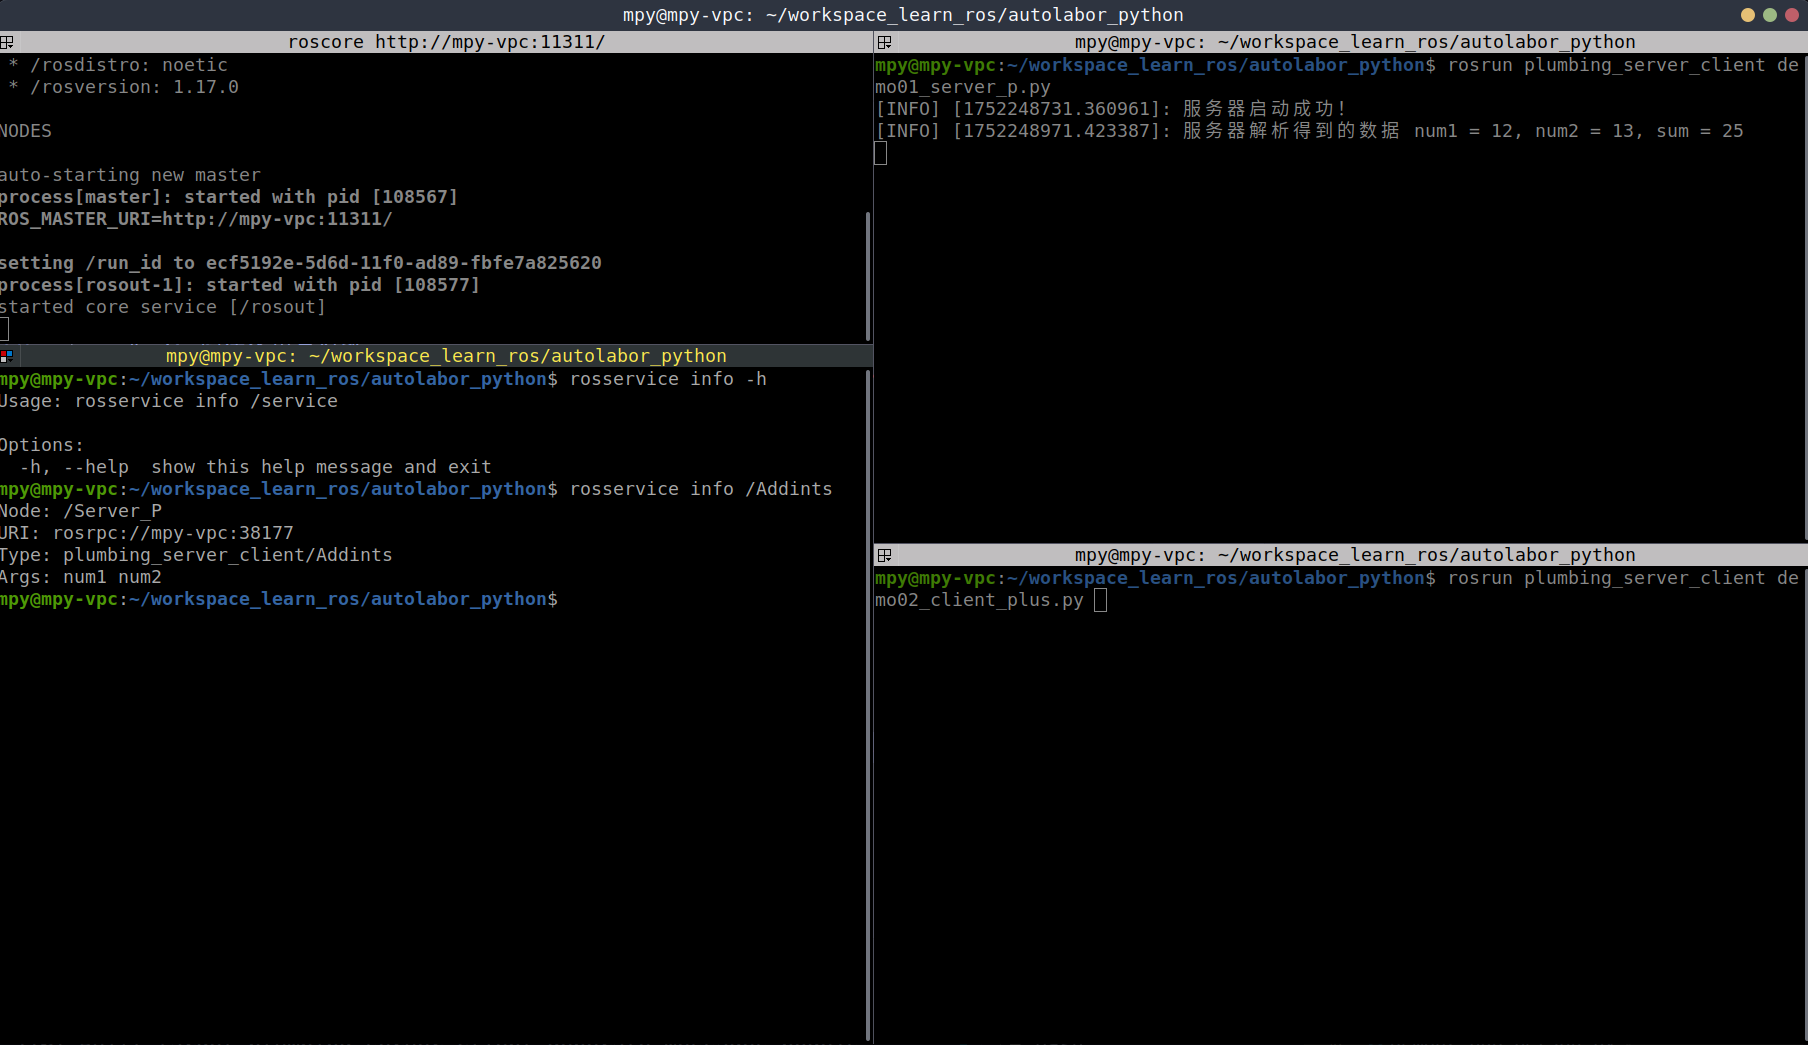Viewport: 1808px width, 1045px height.
Task: Close the terminal window with the red button
Action: coord(1791,15)
